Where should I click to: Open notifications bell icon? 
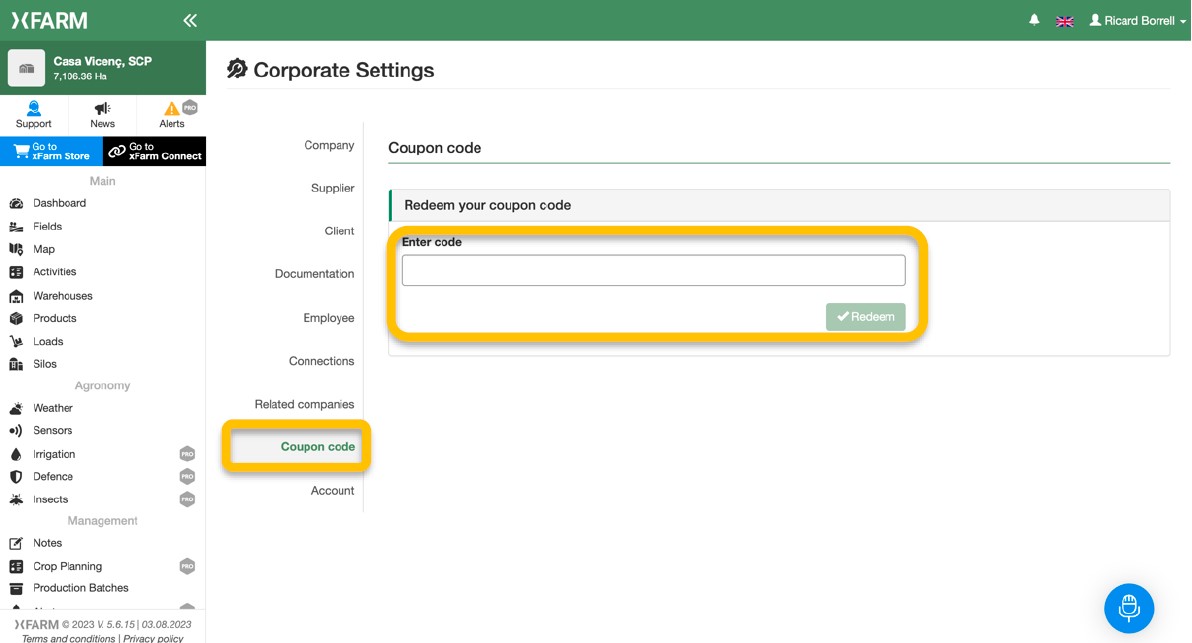click(x=1034, y=21)
